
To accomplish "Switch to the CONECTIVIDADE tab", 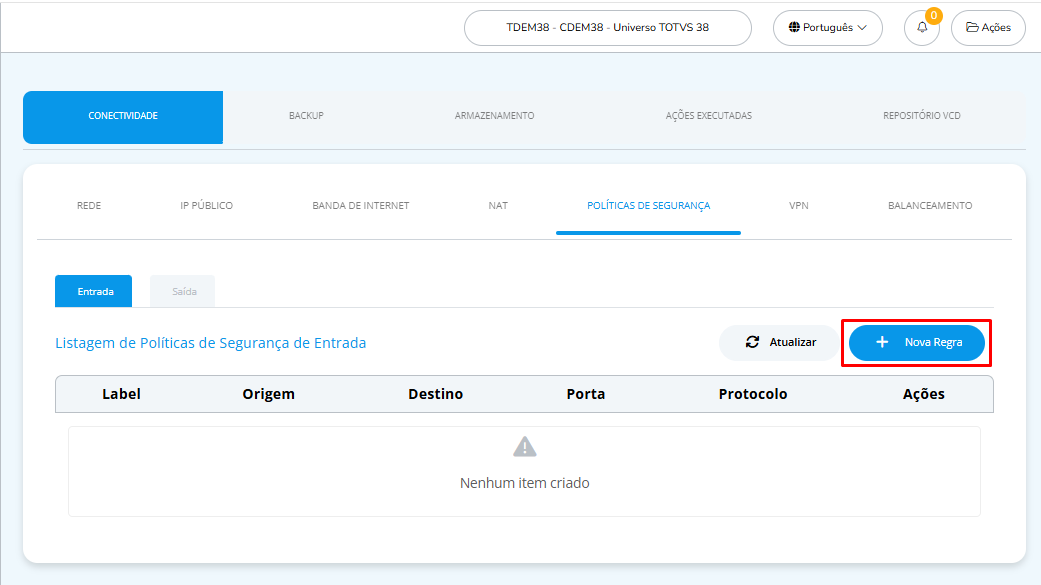I will point(123,117).
